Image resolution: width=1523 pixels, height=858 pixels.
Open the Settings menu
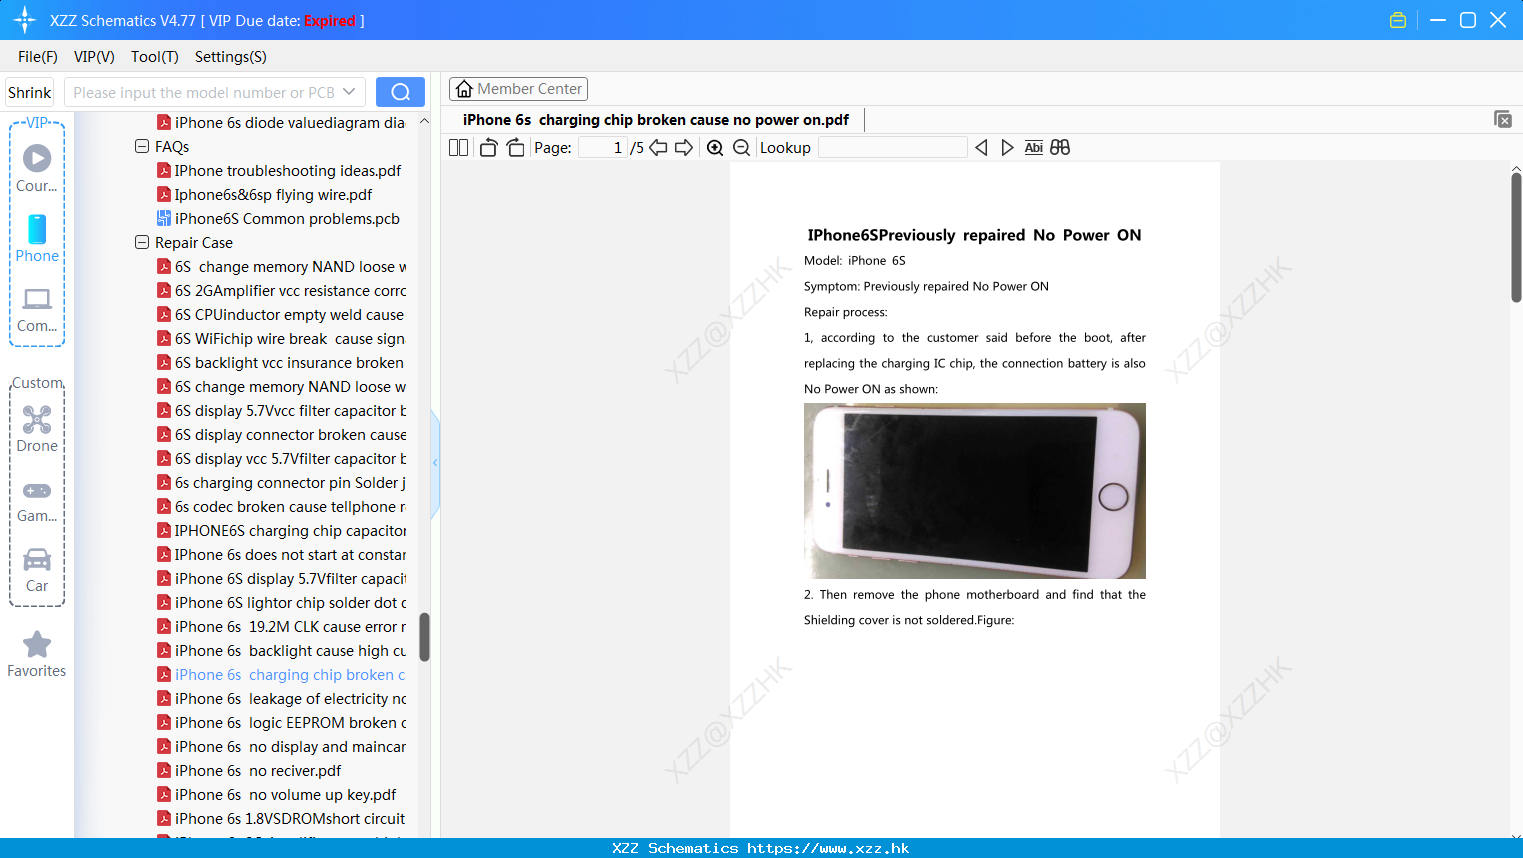pos(231,57)
